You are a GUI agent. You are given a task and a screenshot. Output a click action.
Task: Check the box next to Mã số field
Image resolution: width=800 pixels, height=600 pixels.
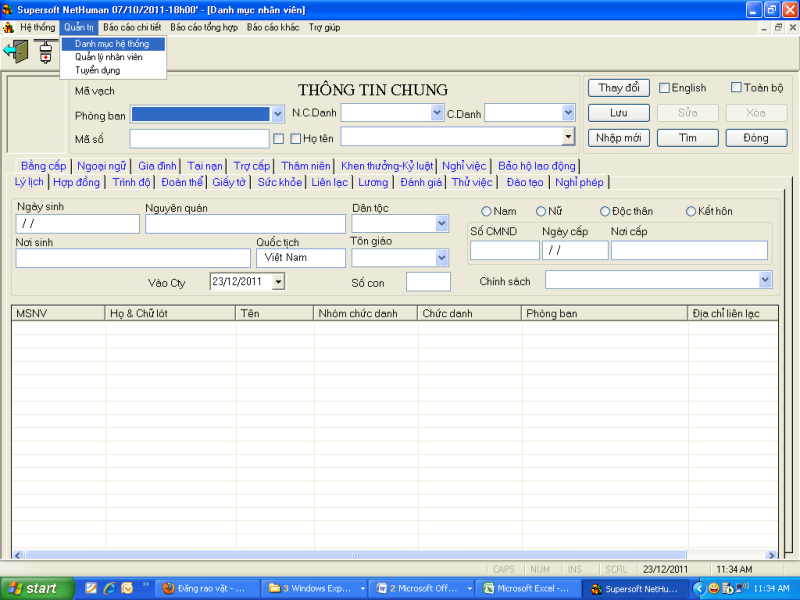tap(279, 138)
